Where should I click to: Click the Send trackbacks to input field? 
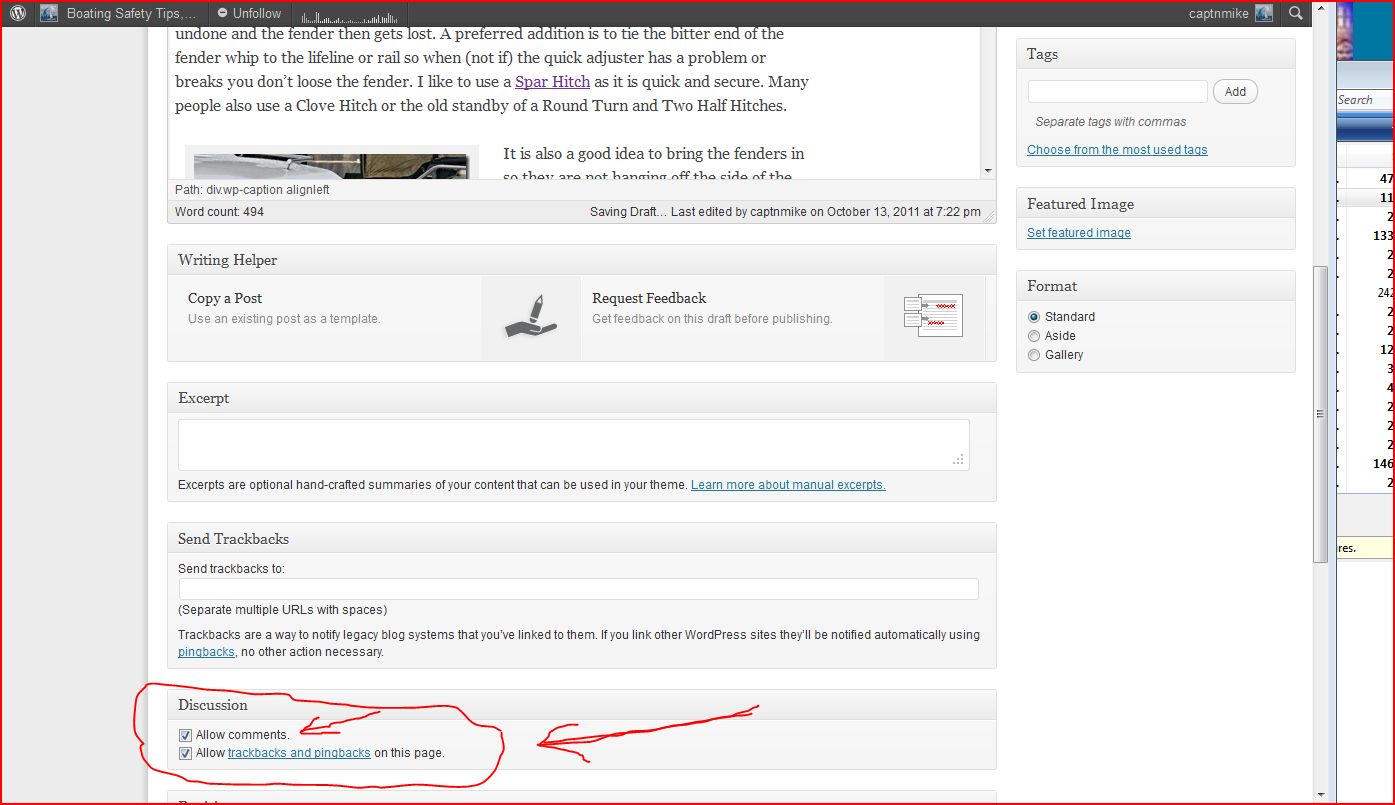(x=578, y=590)
